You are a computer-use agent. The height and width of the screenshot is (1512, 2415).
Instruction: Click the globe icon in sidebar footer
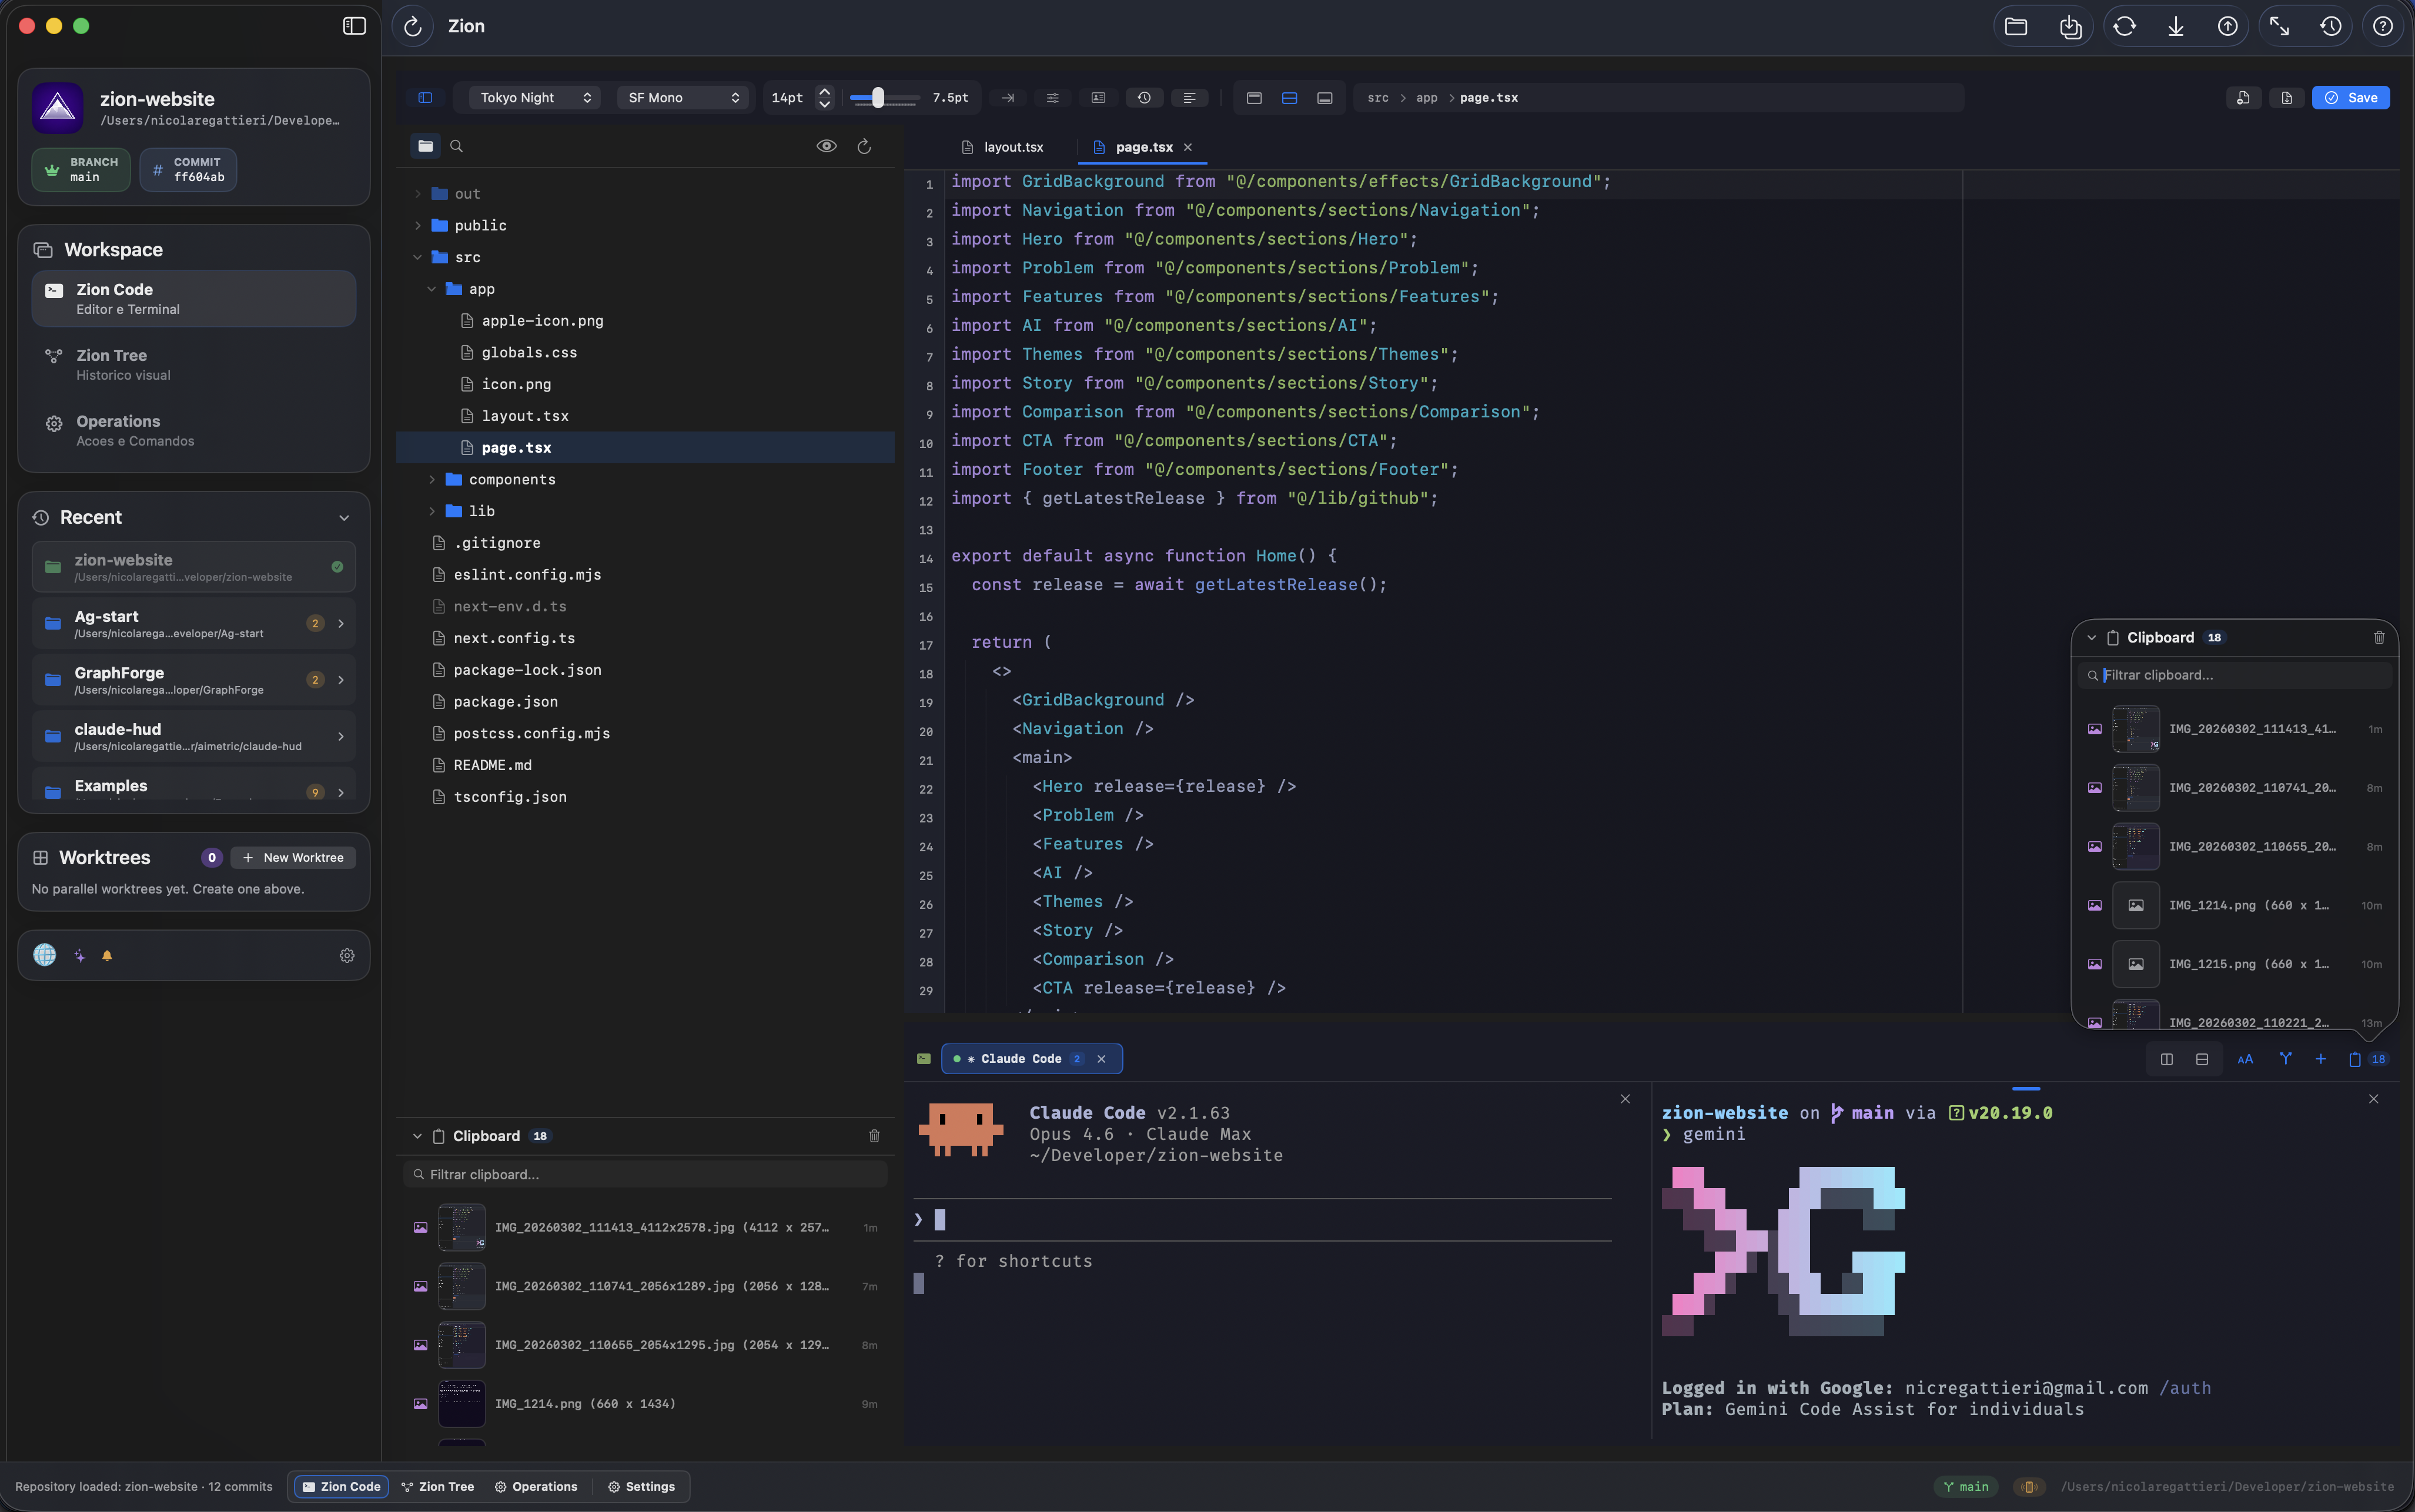(45, 955)
